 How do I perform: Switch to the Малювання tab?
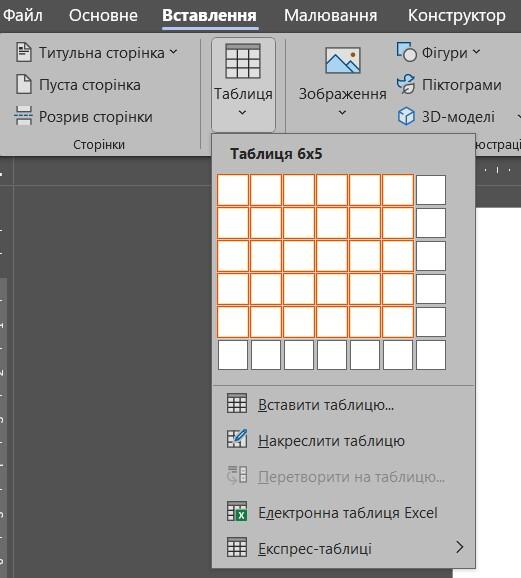click(x=330, y=15)
